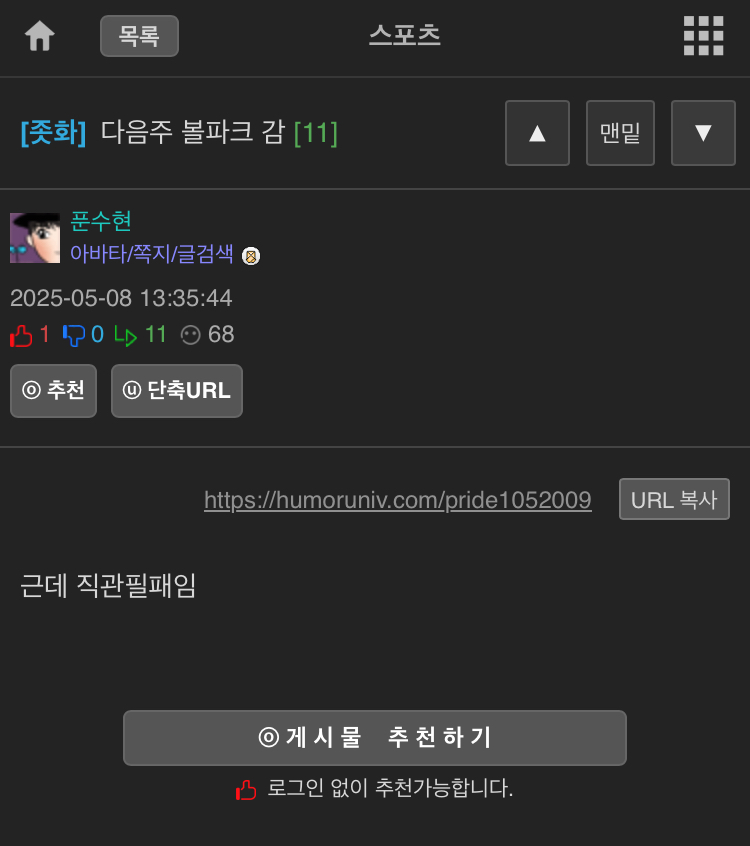Click the 단축URL button
Viewport: 750px width, 846px height.
[177, 391]
